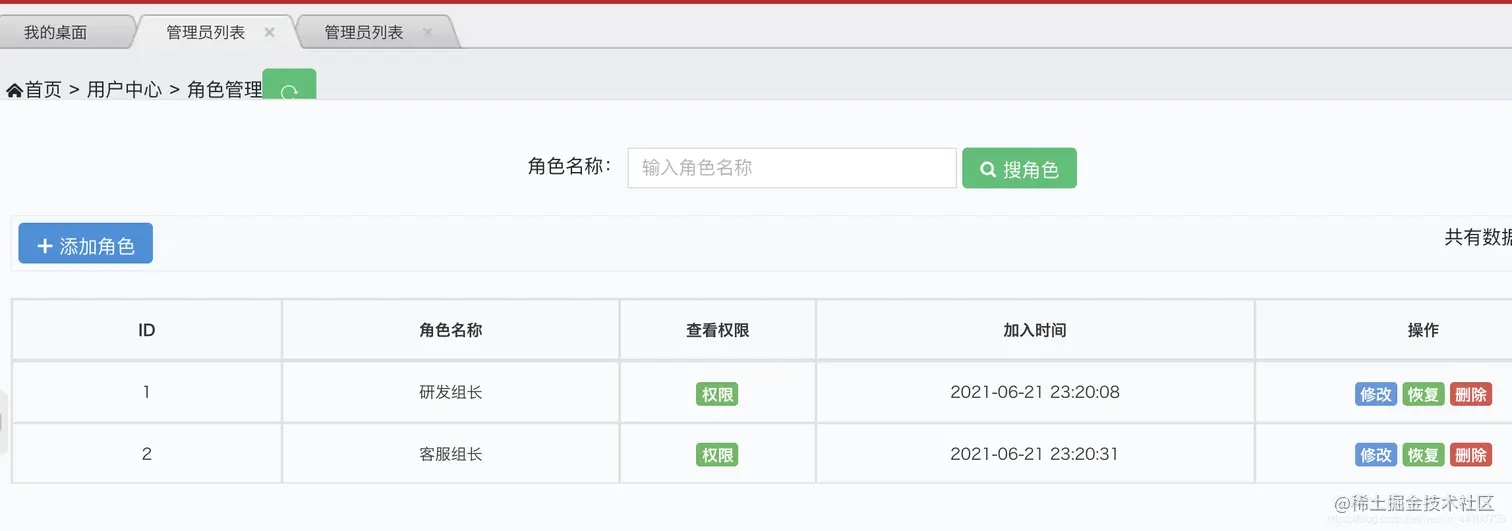The height and width of the screenshot is (531, 1512).
Task: Click the date 2021-06-21 23:20:08
Action: click(1035, 392)
